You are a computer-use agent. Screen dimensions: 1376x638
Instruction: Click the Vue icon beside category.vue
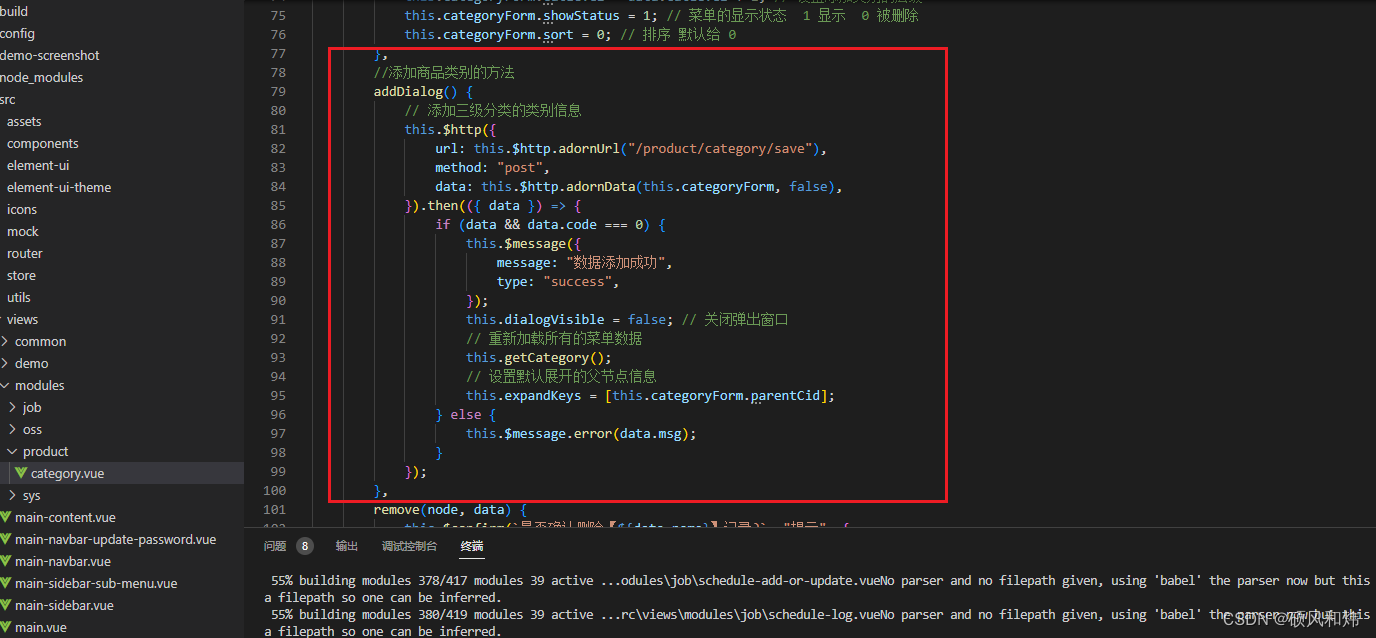(x=21, y=473)
